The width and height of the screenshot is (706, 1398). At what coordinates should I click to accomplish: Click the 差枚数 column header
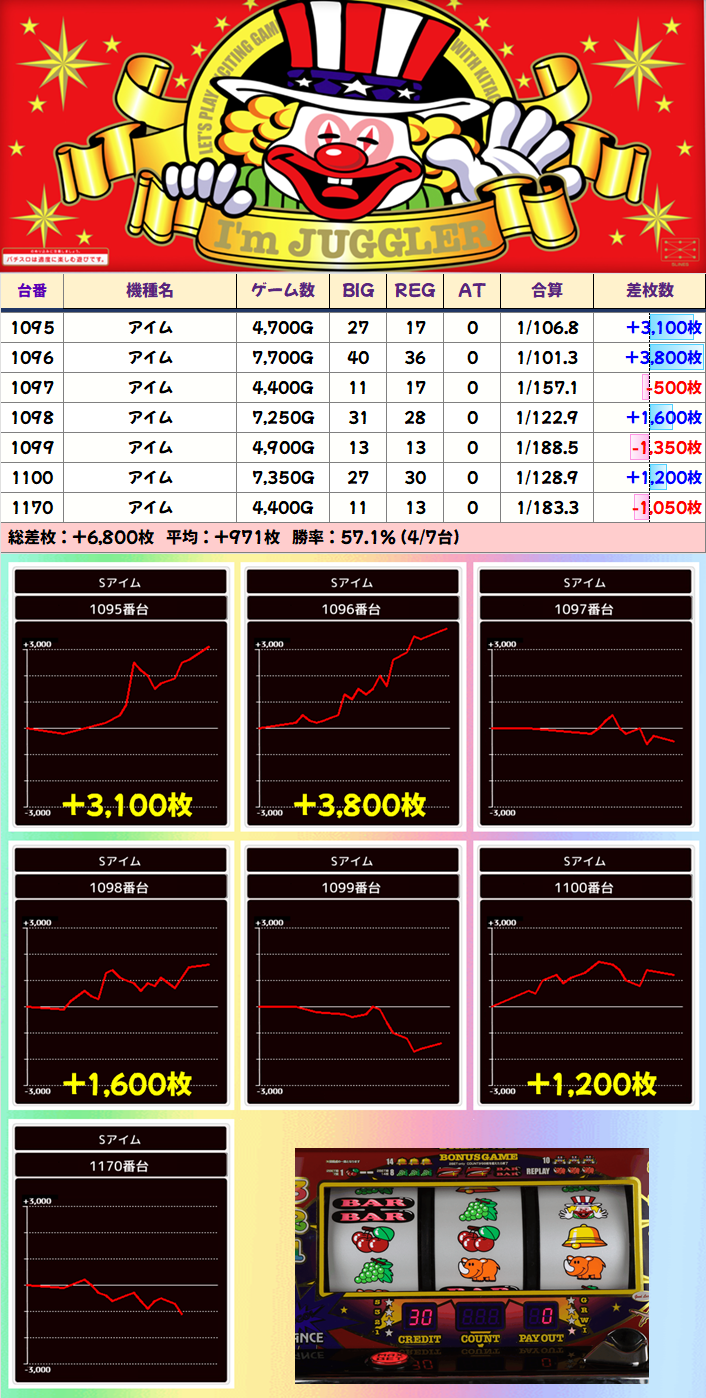pos(649,291)
